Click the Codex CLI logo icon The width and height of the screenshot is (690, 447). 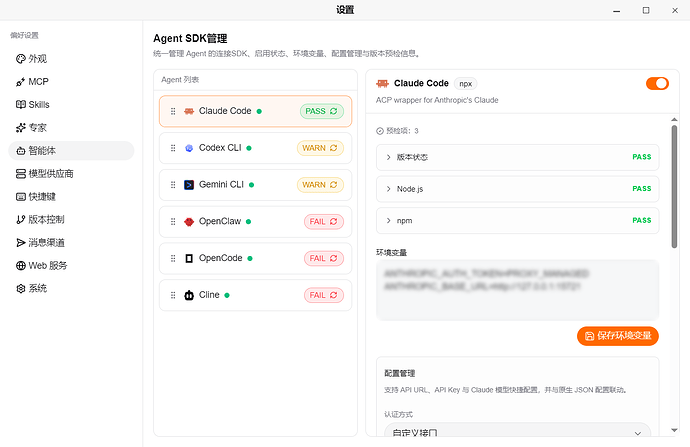tap(189, 148)
